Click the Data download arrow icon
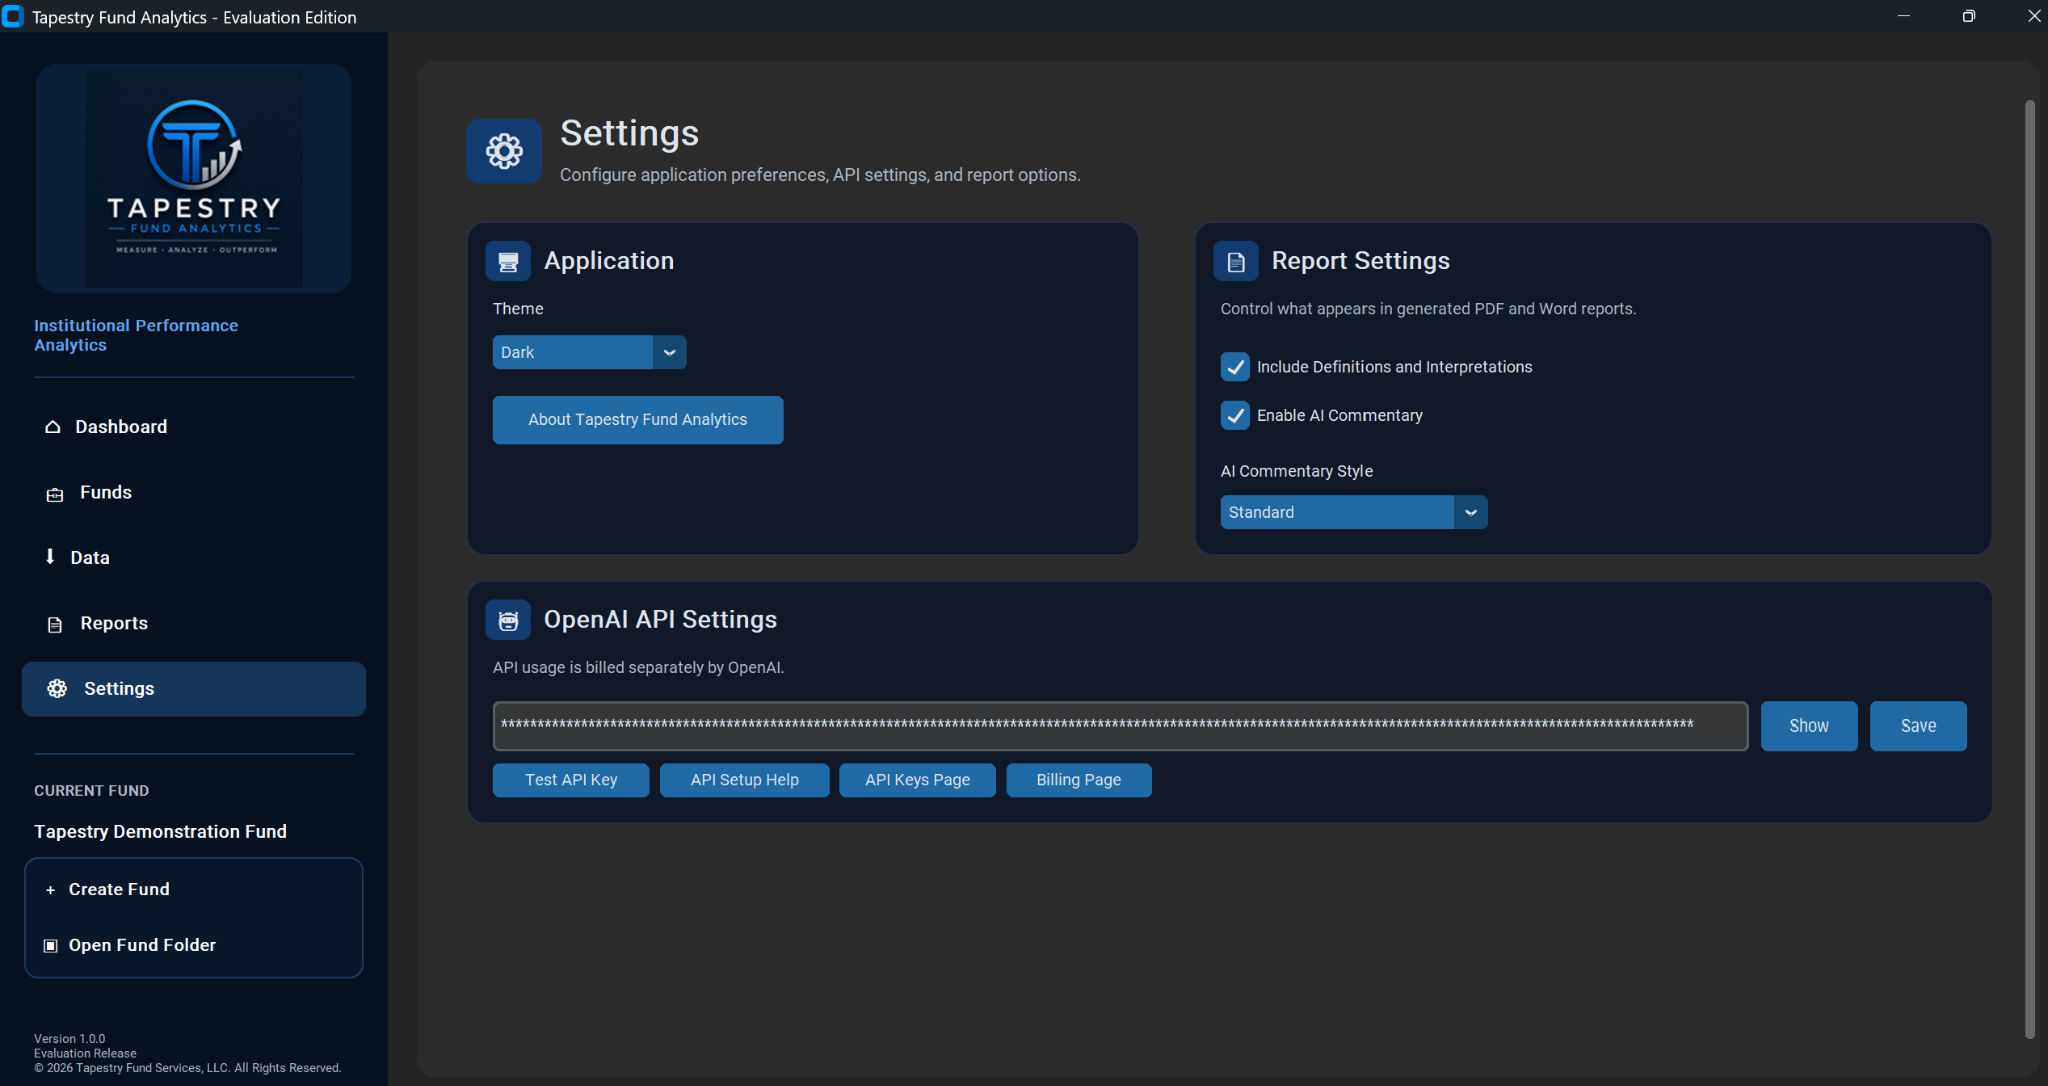Image resolution: width=2048 pixels, height=1086 pixels. (x=50, y=557)
